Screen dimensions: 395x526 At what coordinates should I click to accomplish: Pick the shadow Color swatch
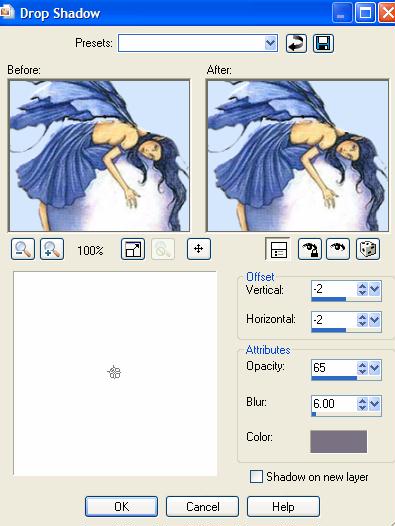339,442
